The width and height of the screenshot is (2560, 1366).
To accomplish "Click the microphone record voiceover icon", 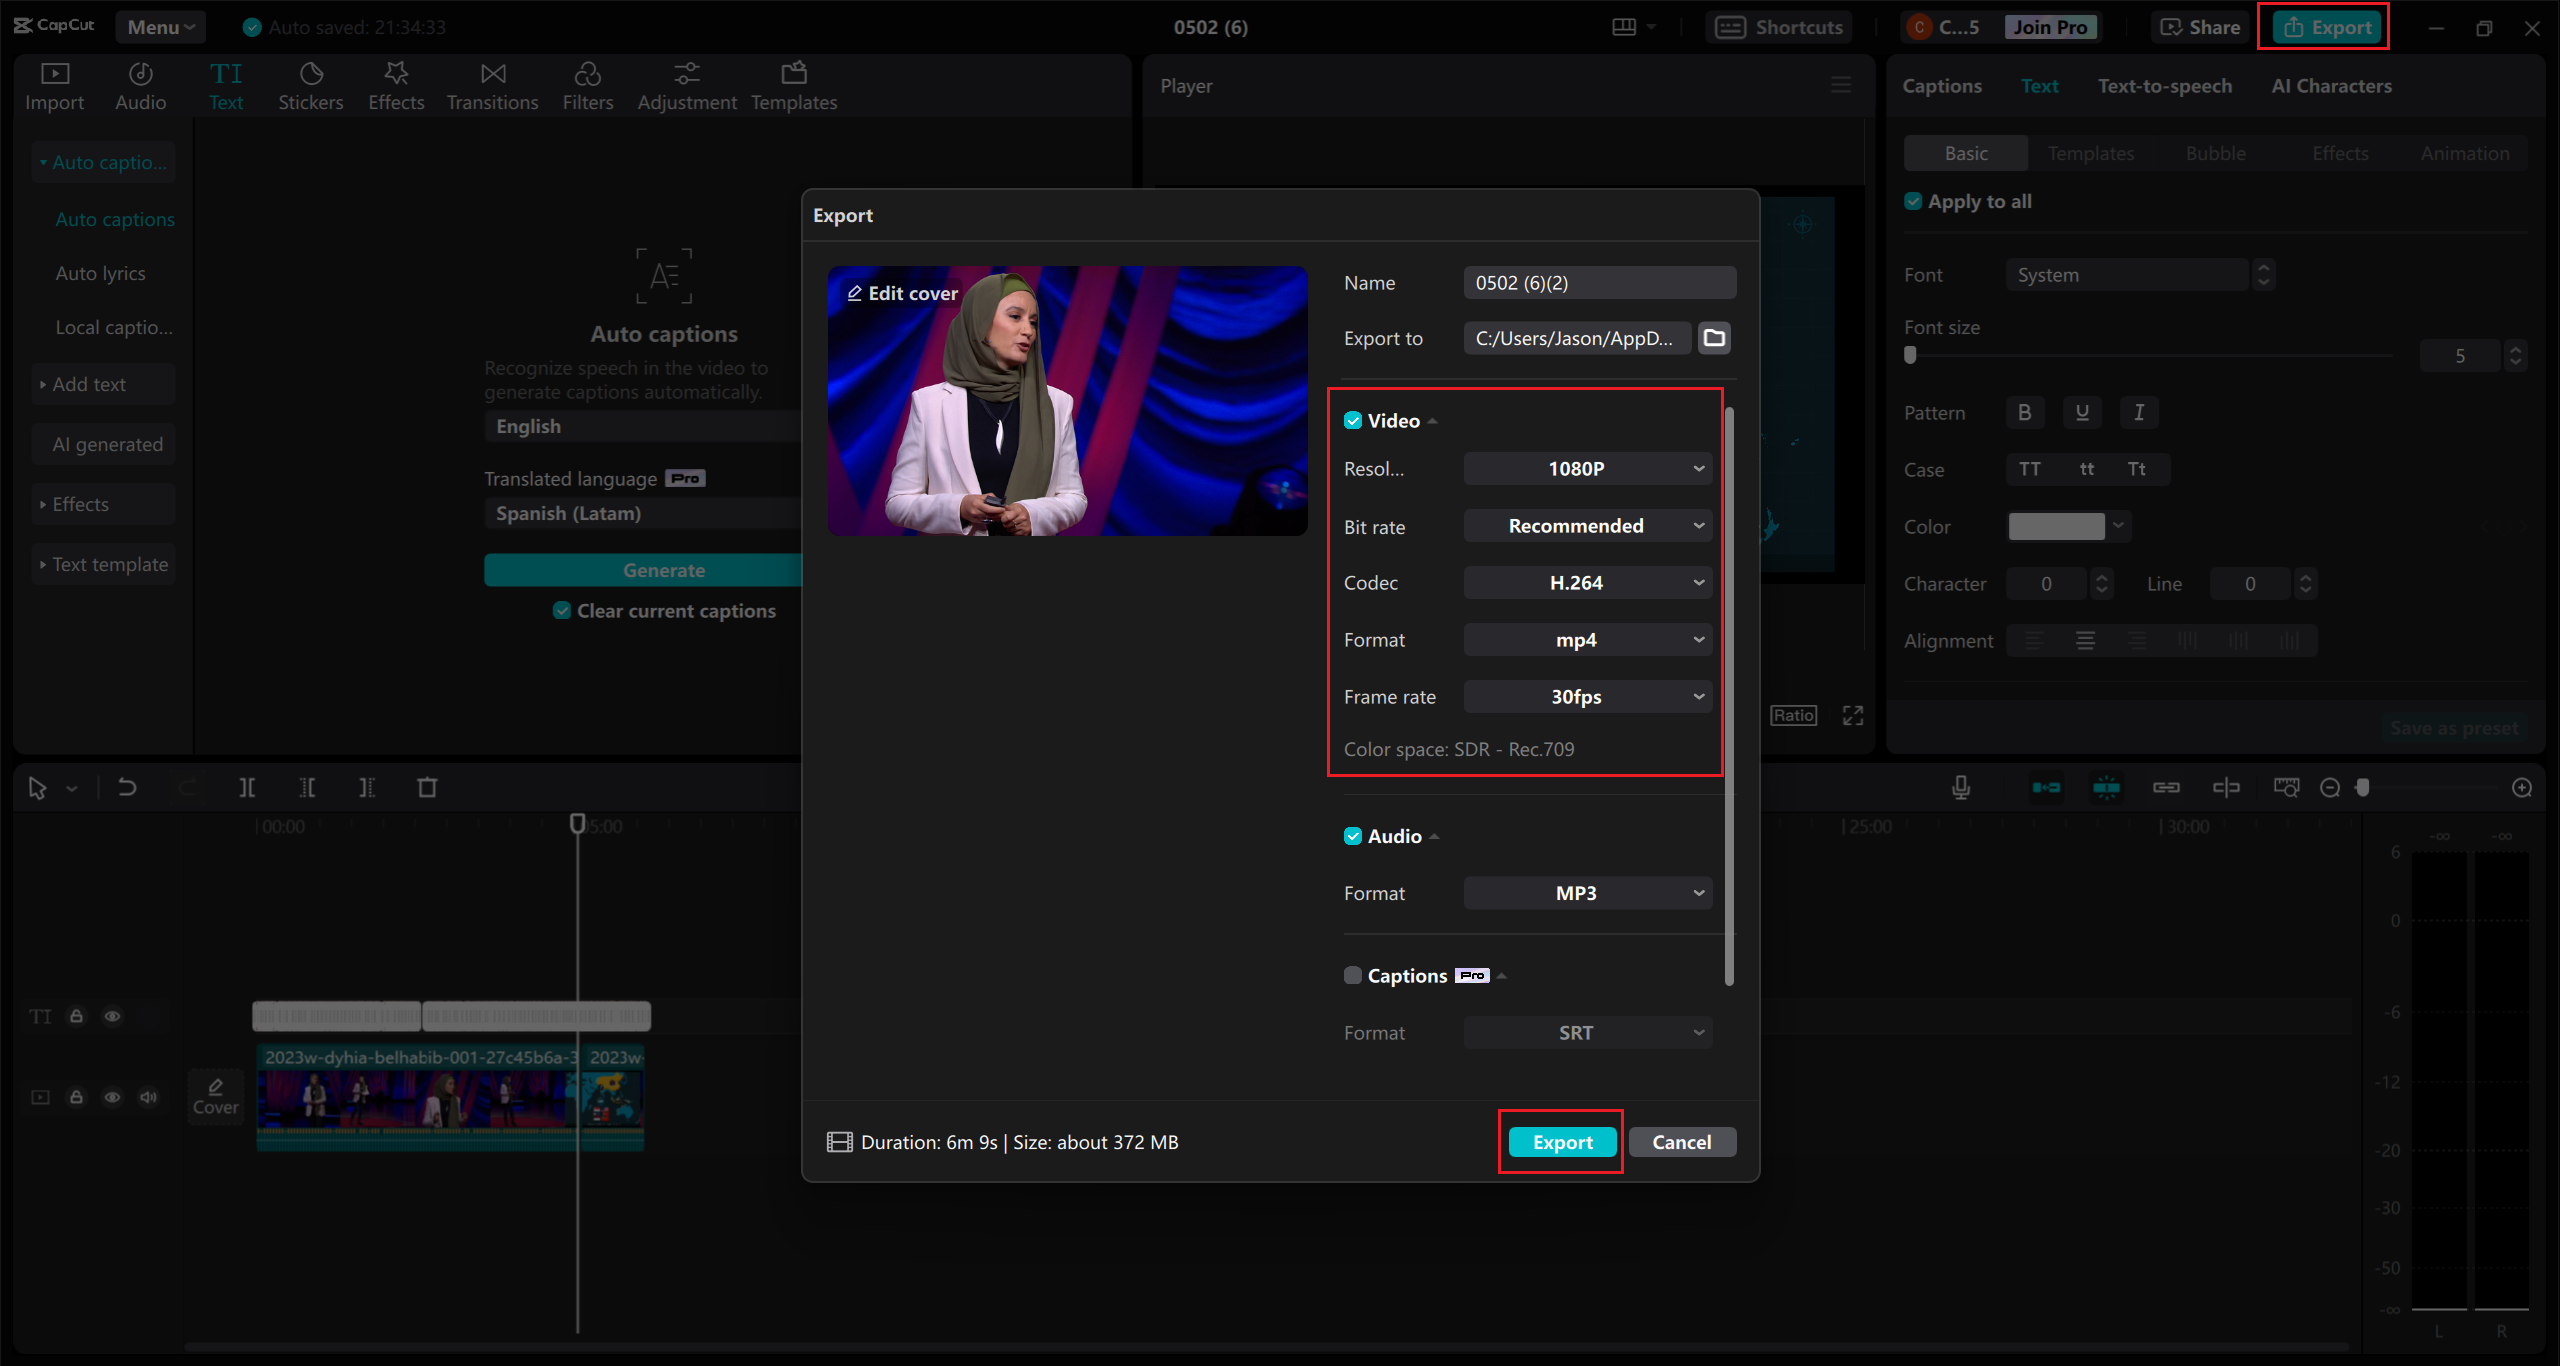I will click(x=1961, y=788).
